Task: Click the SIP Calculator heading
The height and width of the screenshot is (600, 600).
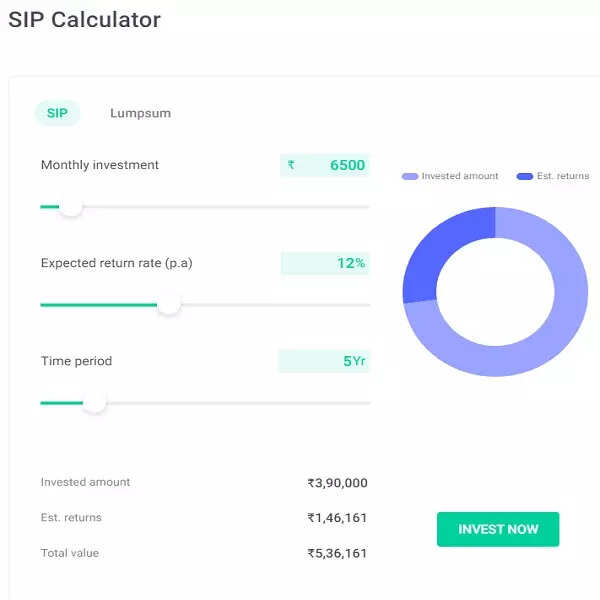Action: pyautogui.click(x=84, y=19)
